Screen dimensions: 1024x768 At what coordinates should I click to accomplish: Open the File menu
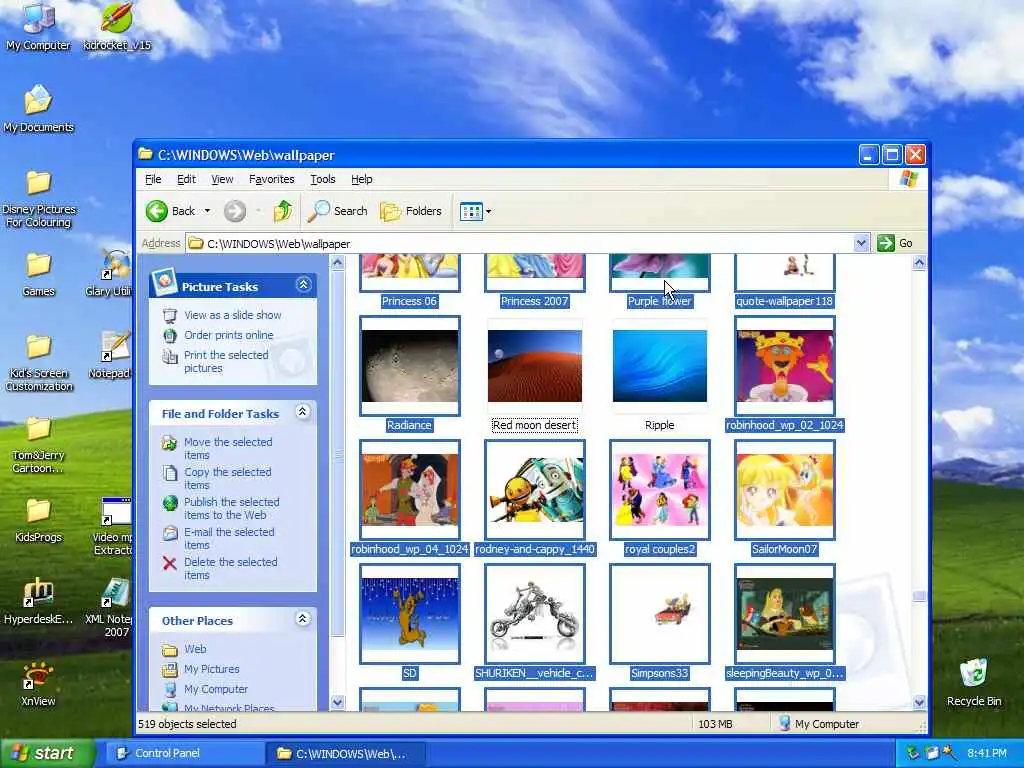click(x=153, y=179)
